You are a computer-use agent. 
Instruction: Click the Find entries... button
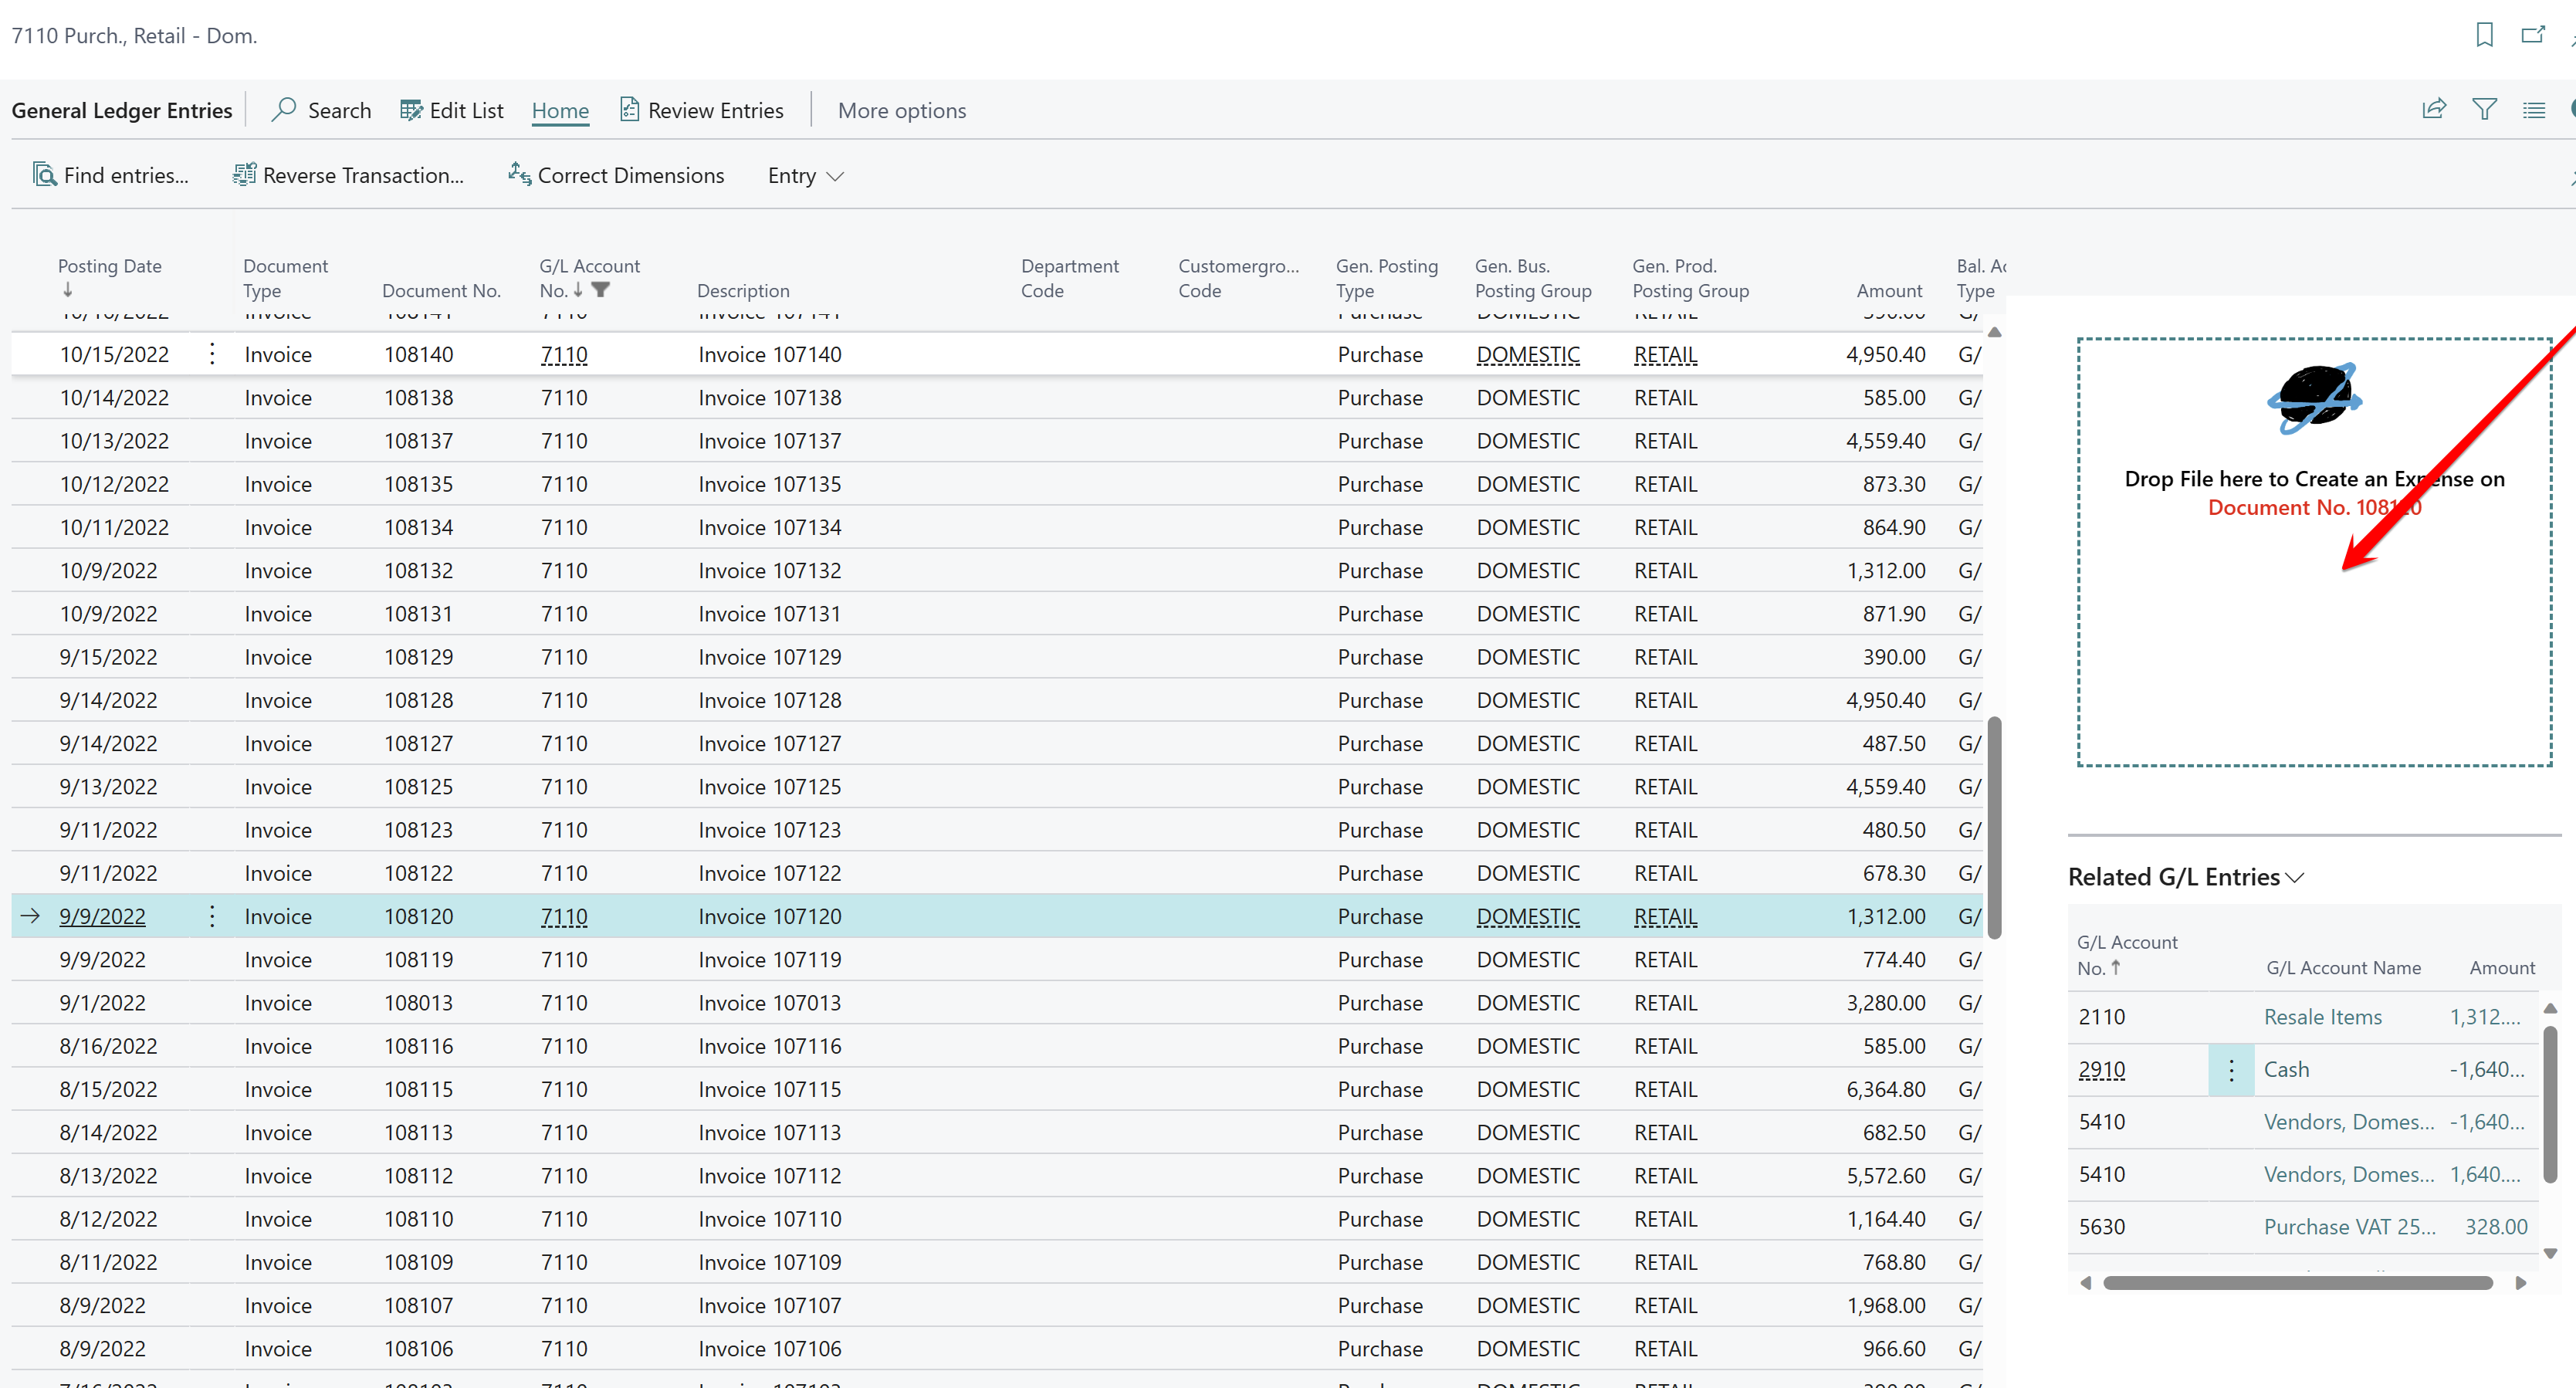[x=110, y=175]
